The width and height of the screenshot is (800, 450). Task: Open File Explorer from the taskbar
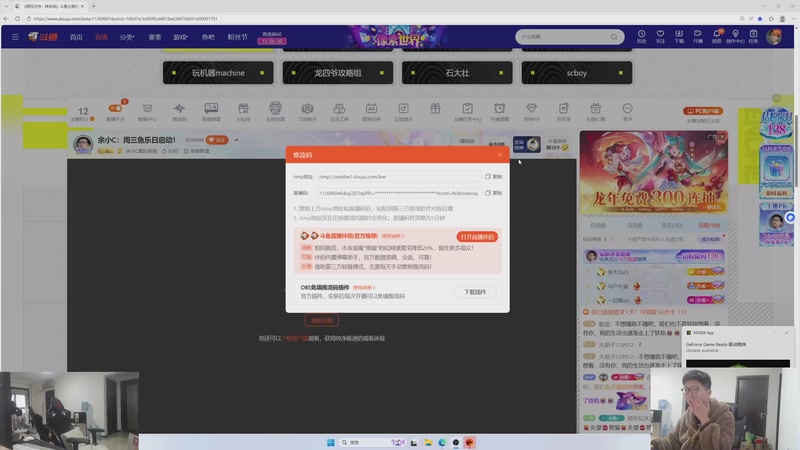[428, 442]
